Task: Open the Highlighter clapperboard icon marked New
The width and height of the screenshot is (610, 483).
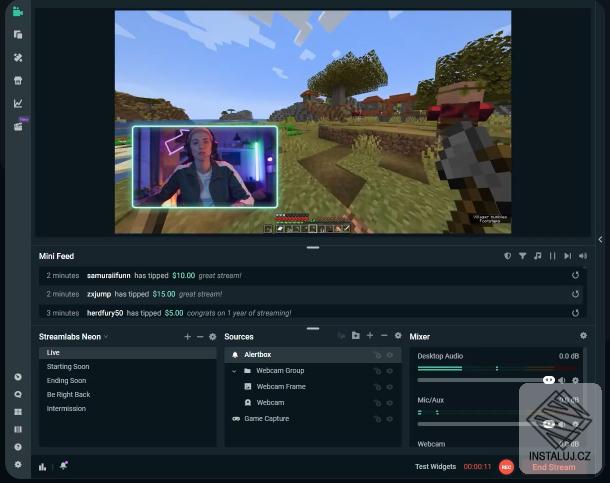Action: coord(18,127)
